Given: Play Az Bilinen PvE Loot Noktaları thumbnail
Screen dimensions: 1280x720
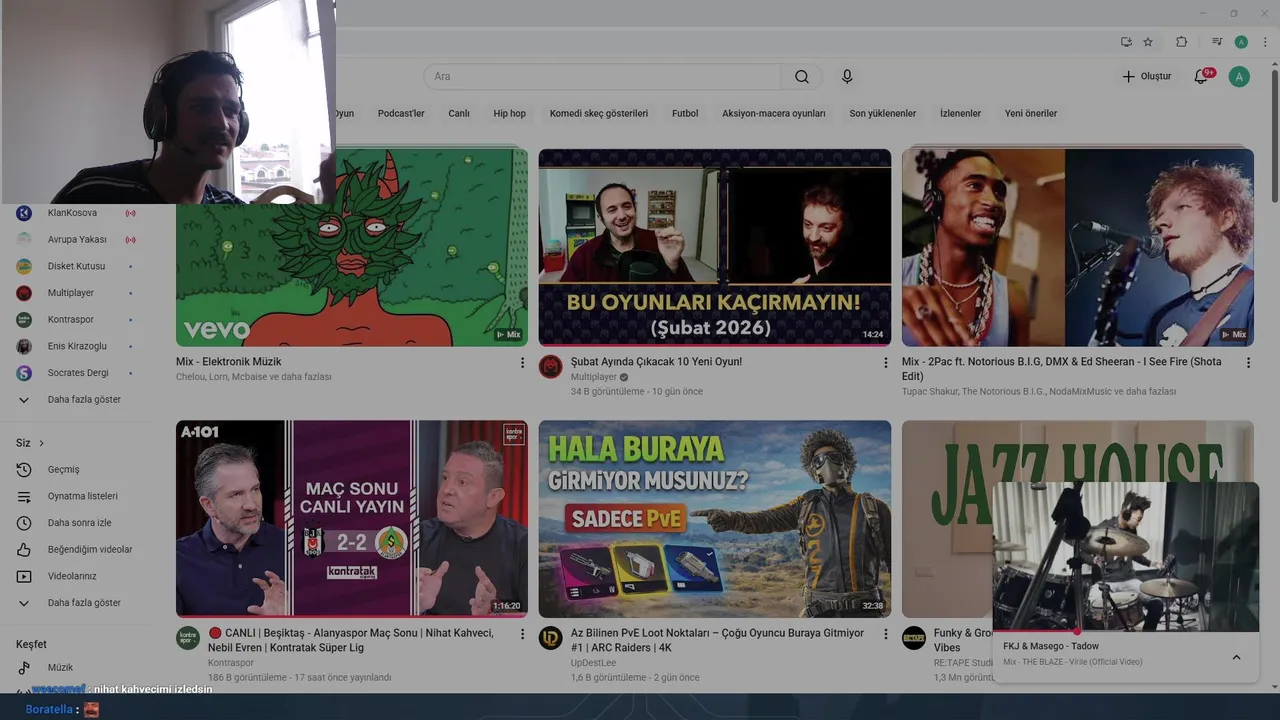Looking at the screenshot, I should tap(715, 518).
